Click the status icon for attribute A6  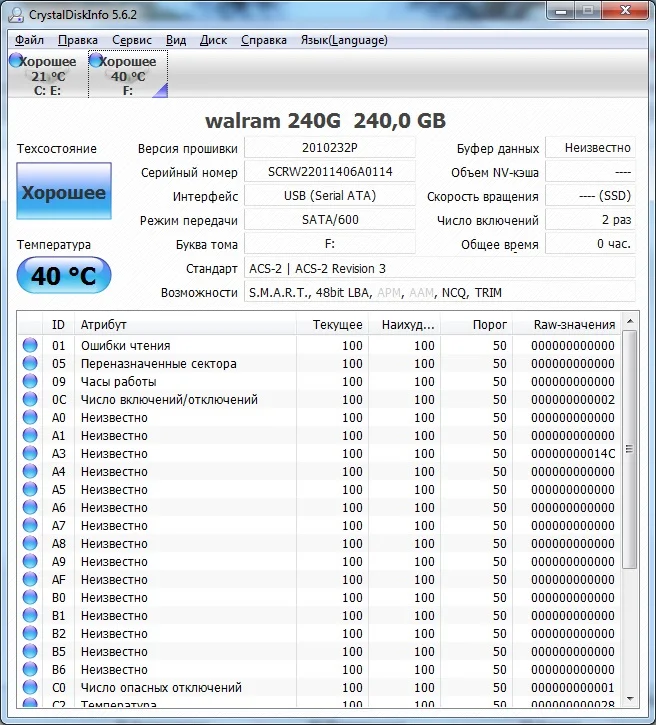(30, 507)
